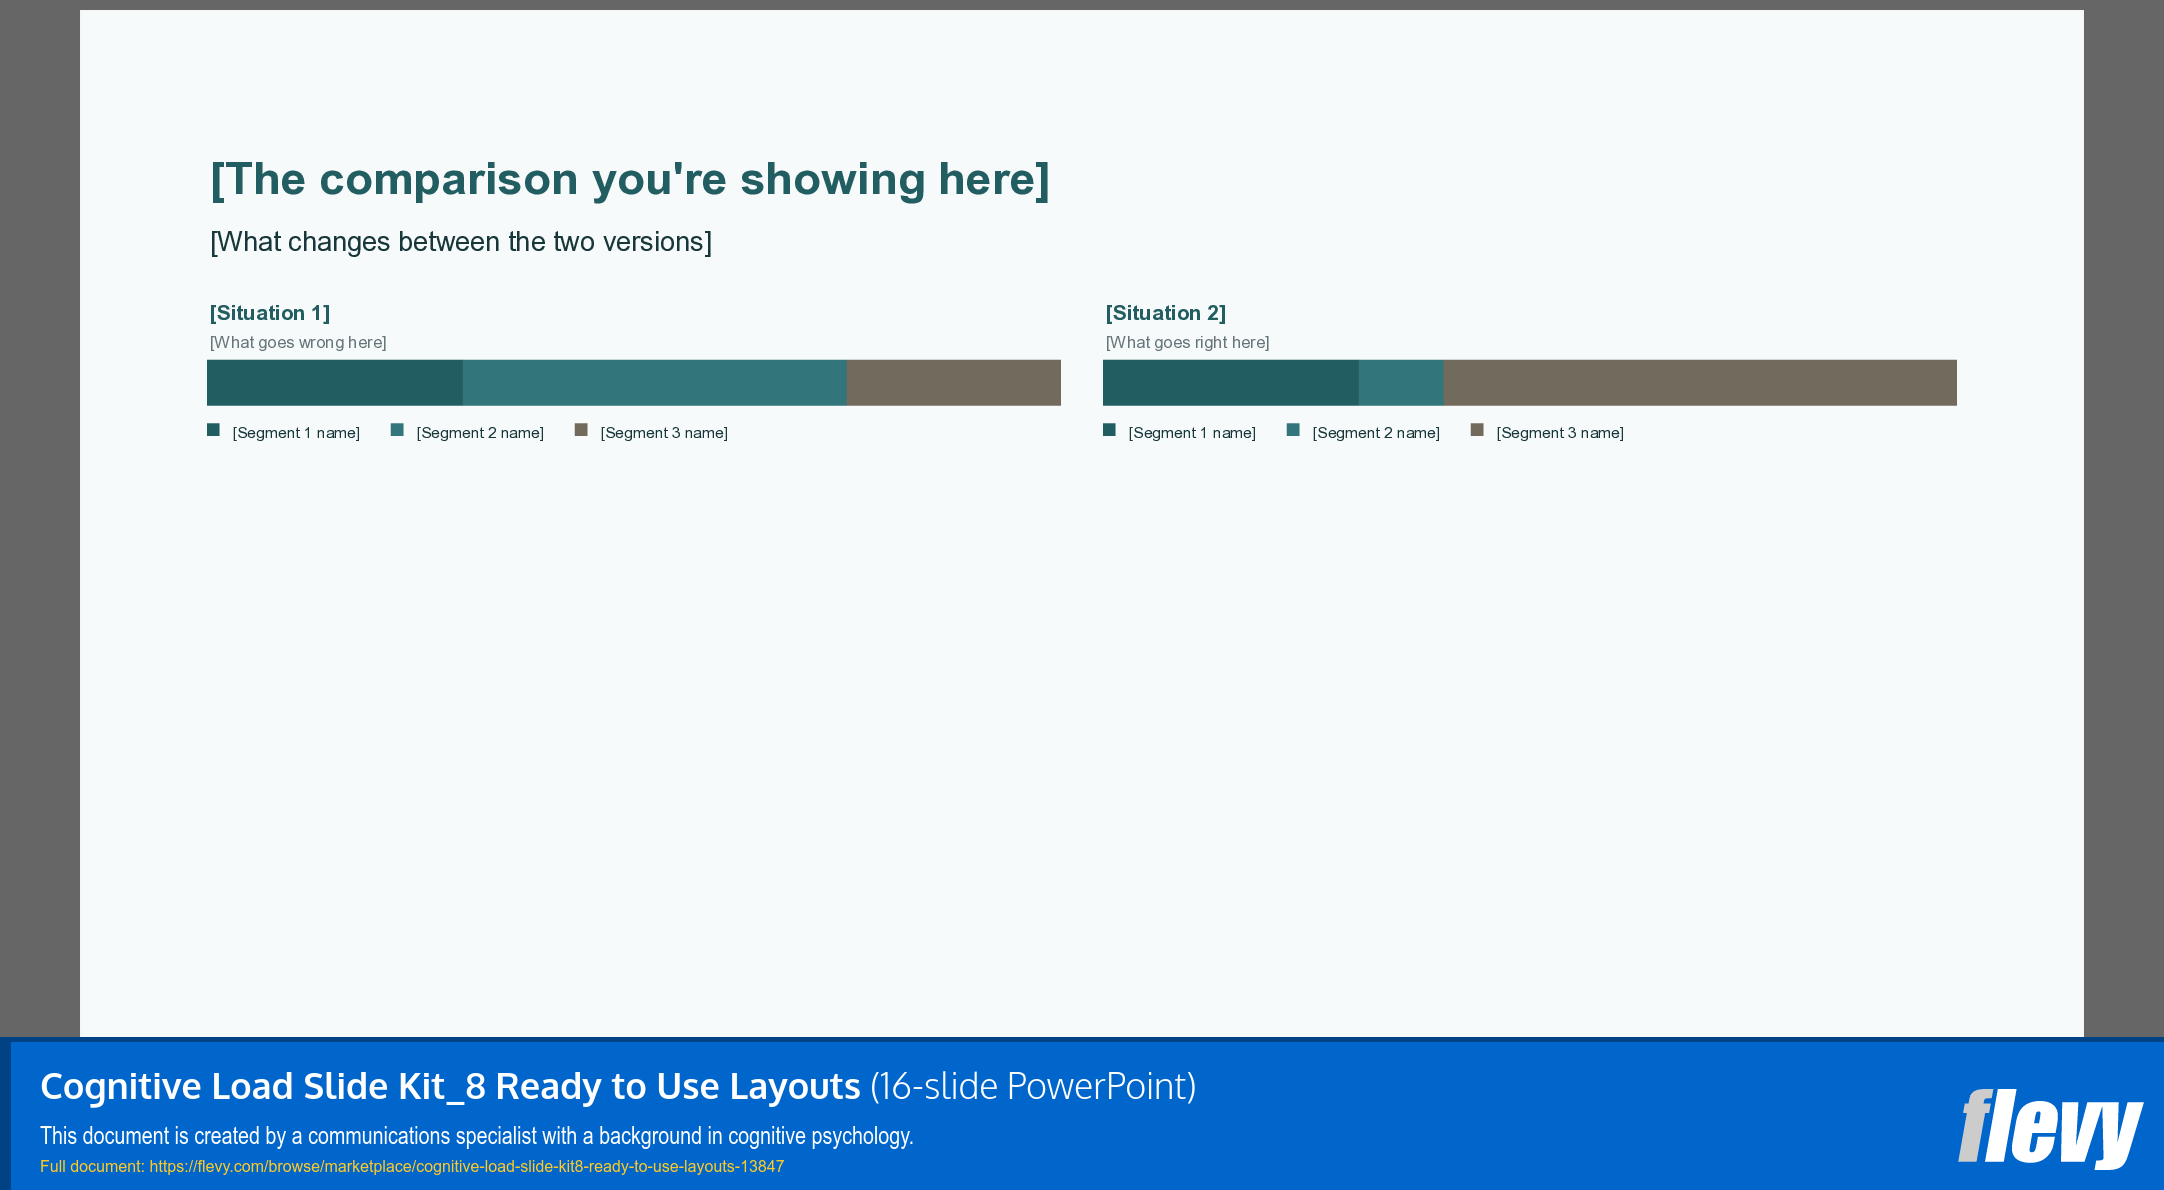Select '[Segment 1 name]' label under Situation 1
2164x1190 pixels.
pos(296,433)
